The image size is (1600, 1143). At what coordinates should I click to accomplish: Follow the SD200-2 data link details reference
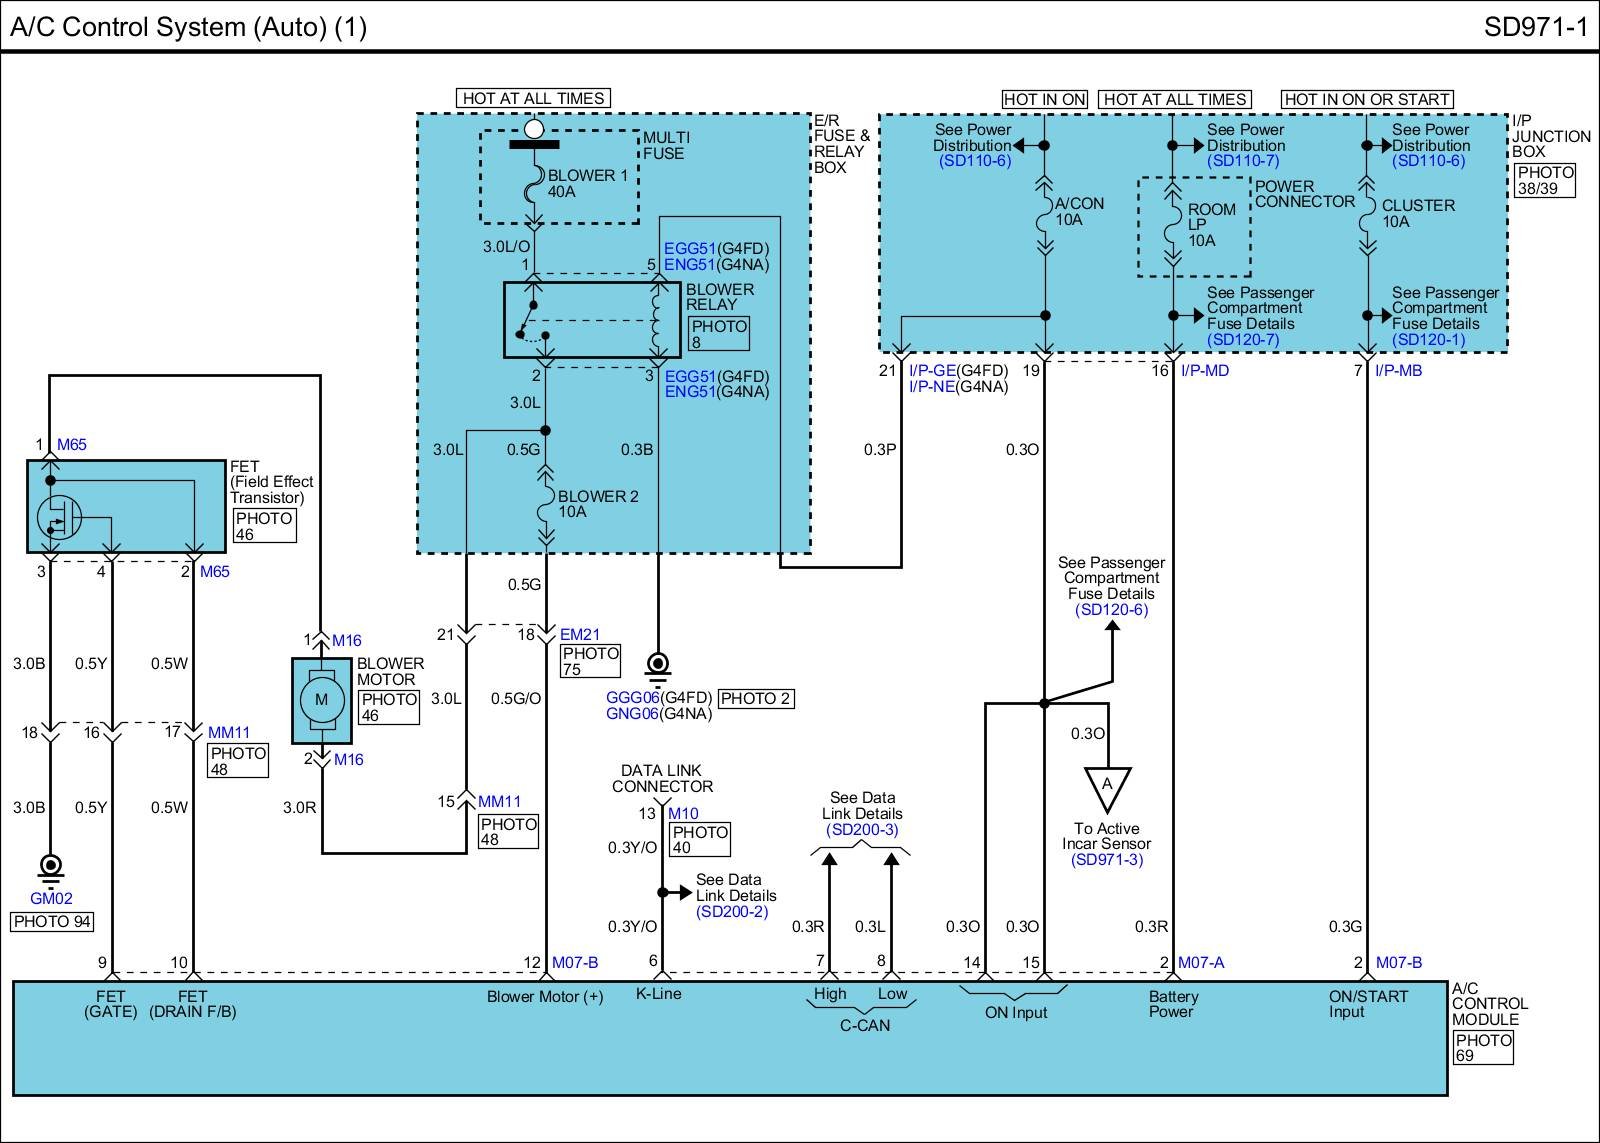732,912
